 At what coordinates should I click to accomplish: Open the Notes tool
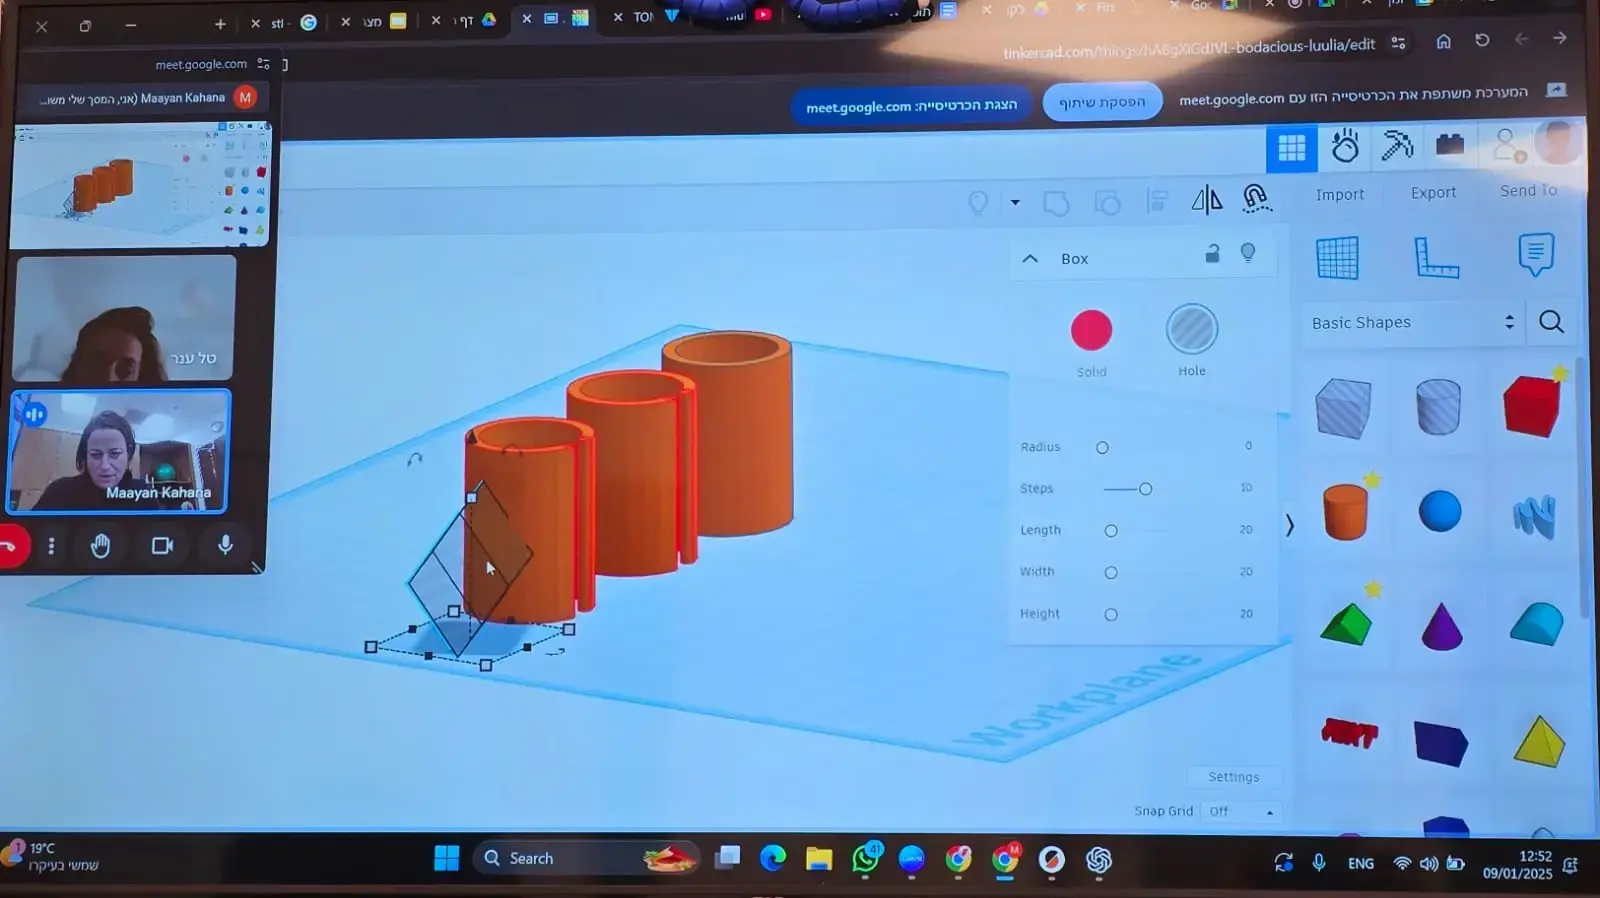pos(1535,254)
